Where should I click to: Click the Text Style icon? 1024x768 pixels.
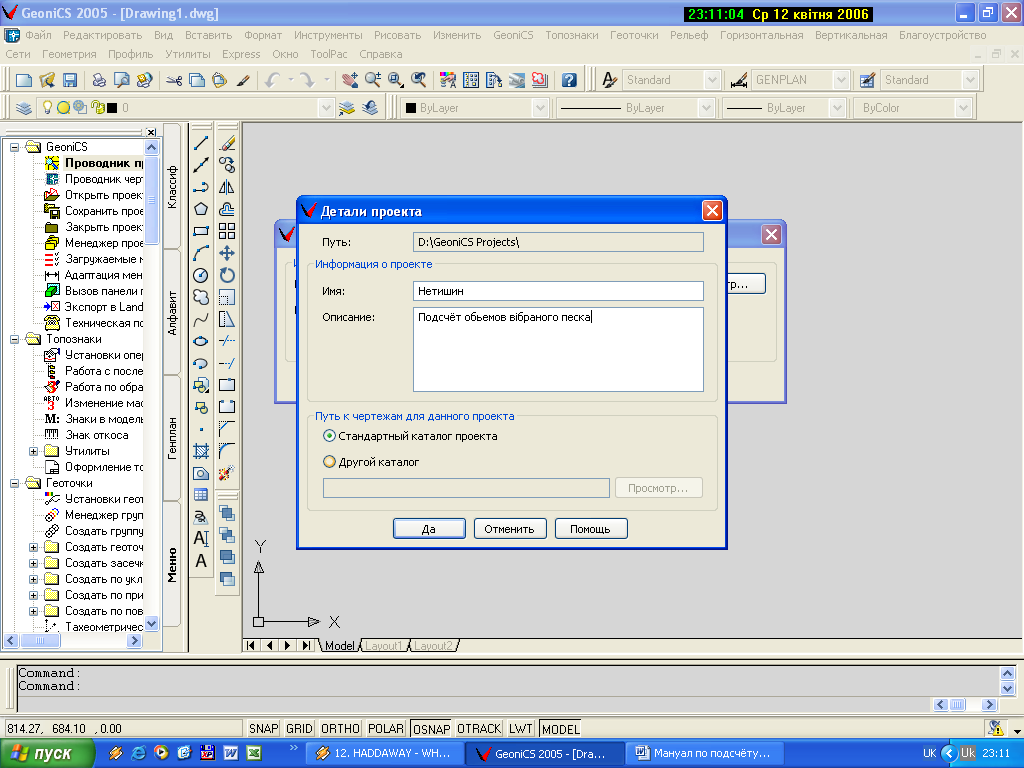coord(609,80)
